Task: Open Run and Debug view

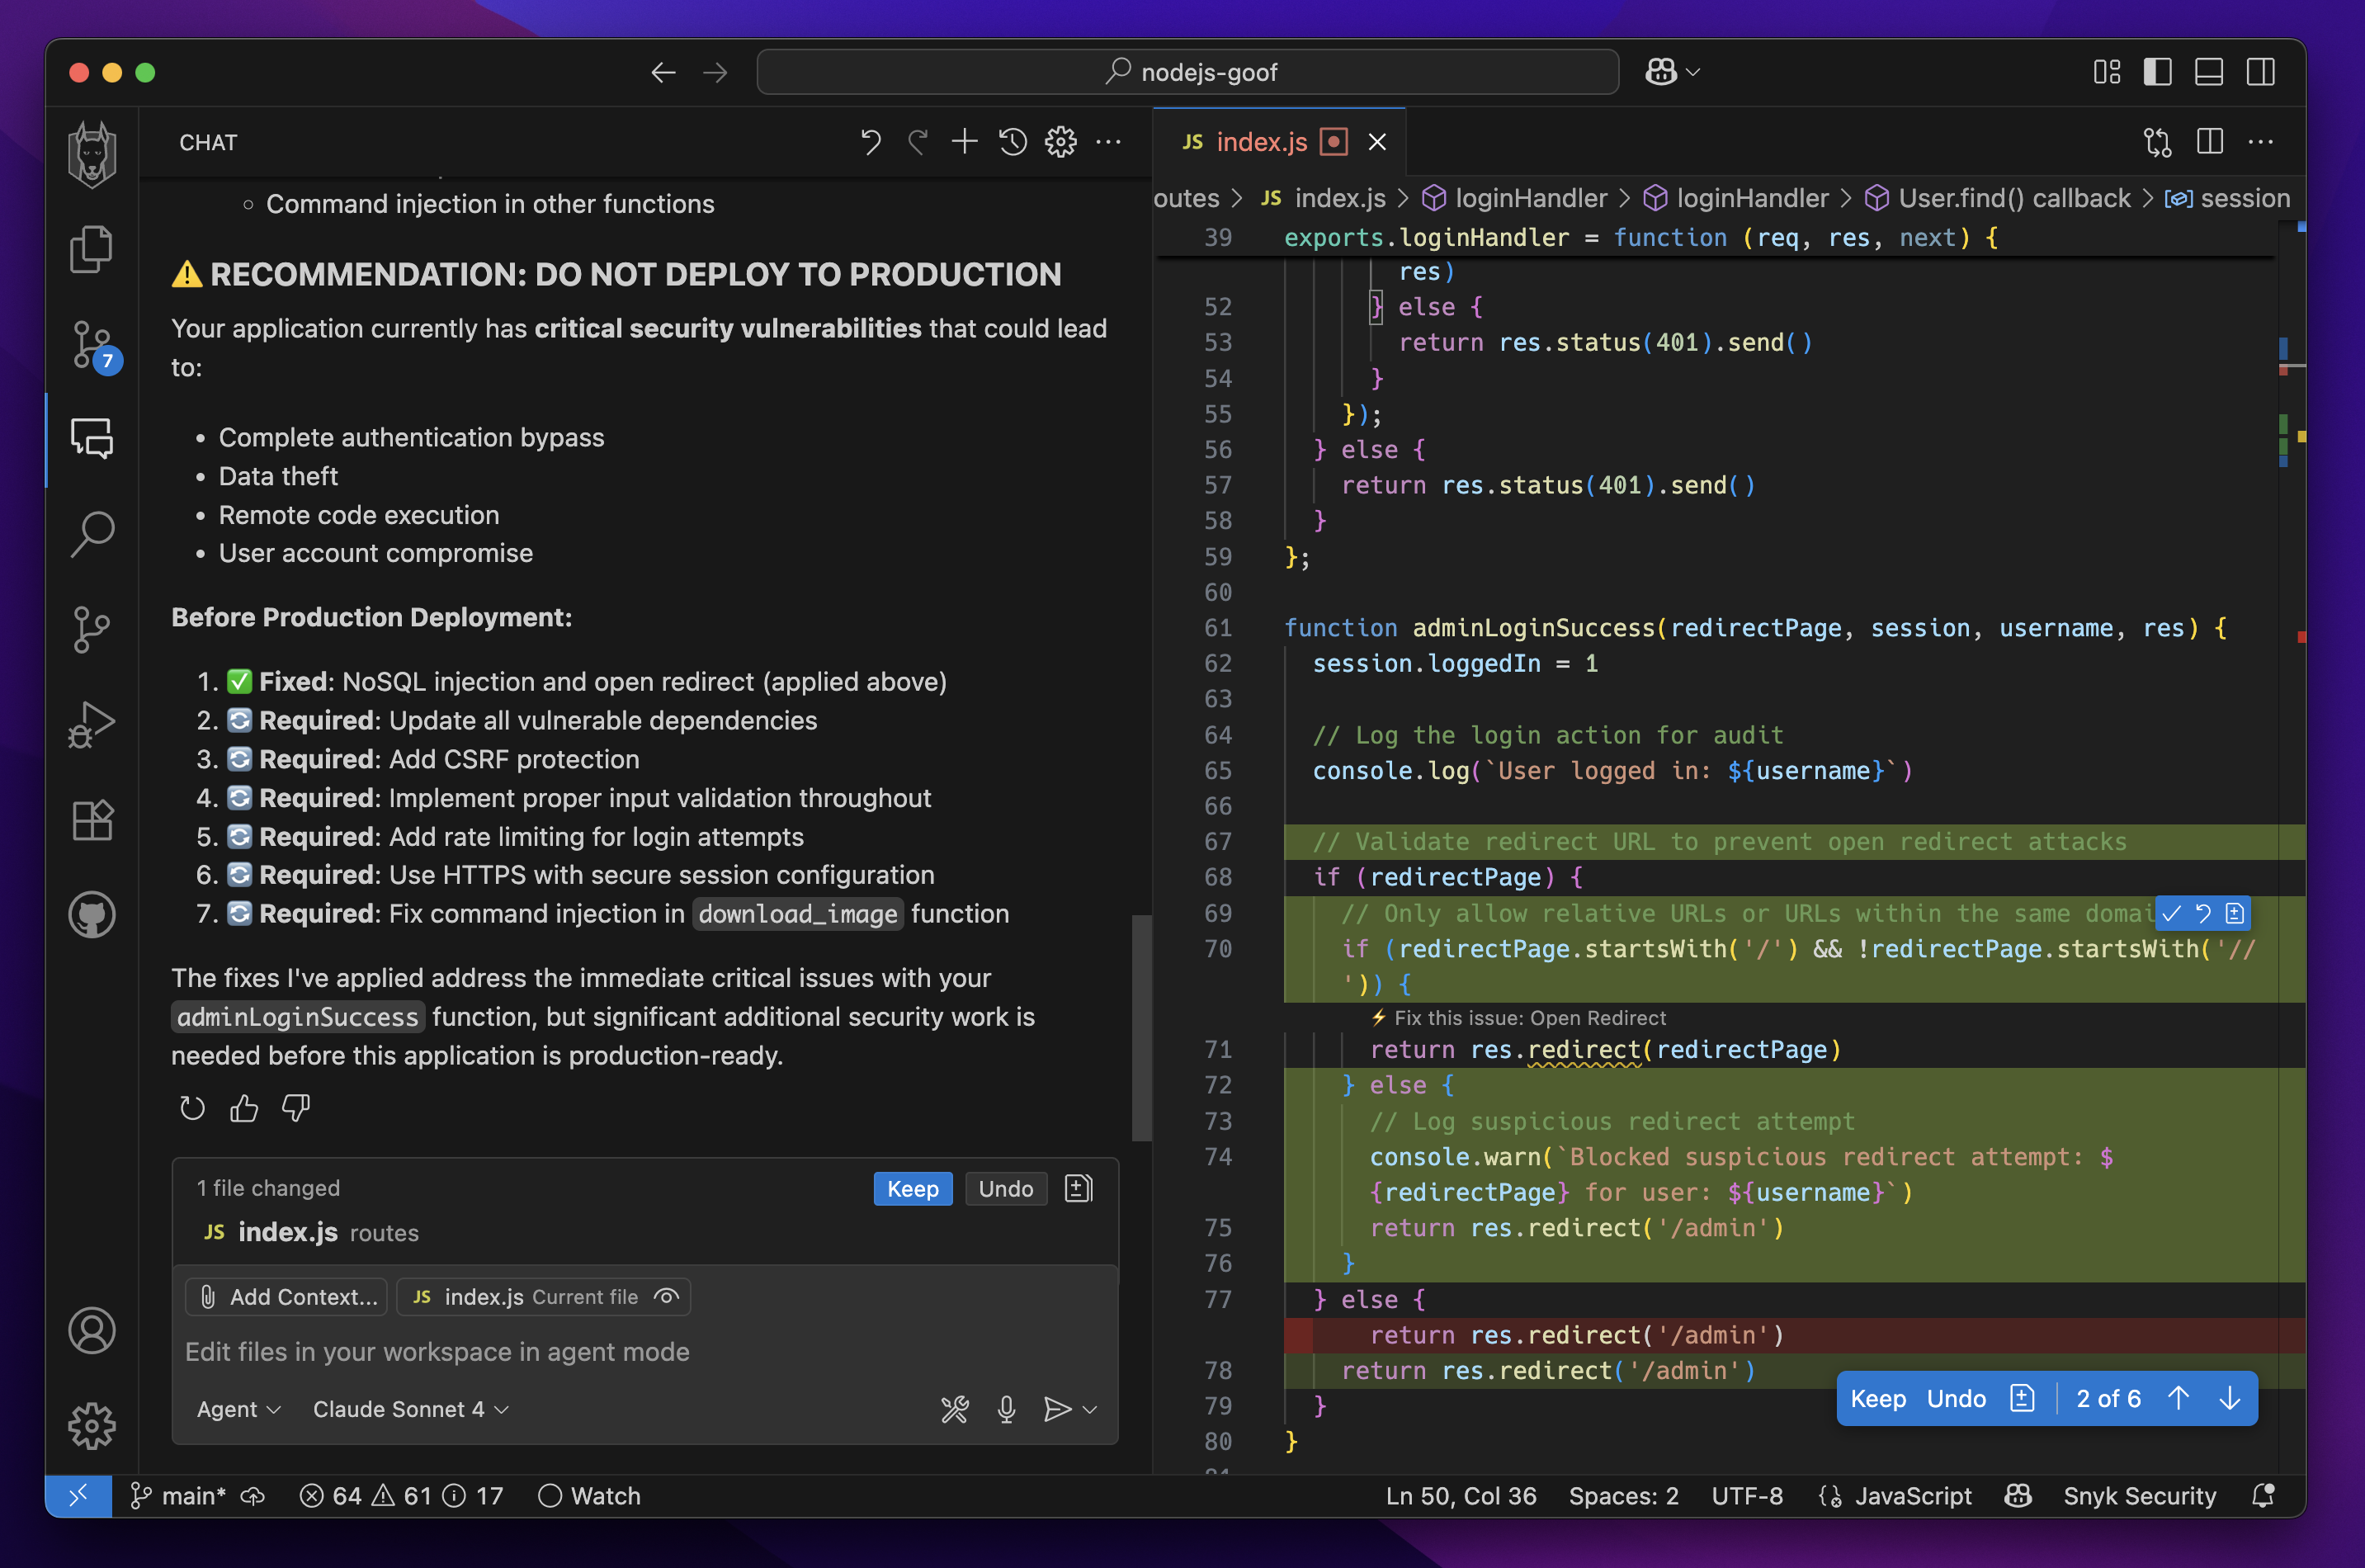Action: [92, 724]
